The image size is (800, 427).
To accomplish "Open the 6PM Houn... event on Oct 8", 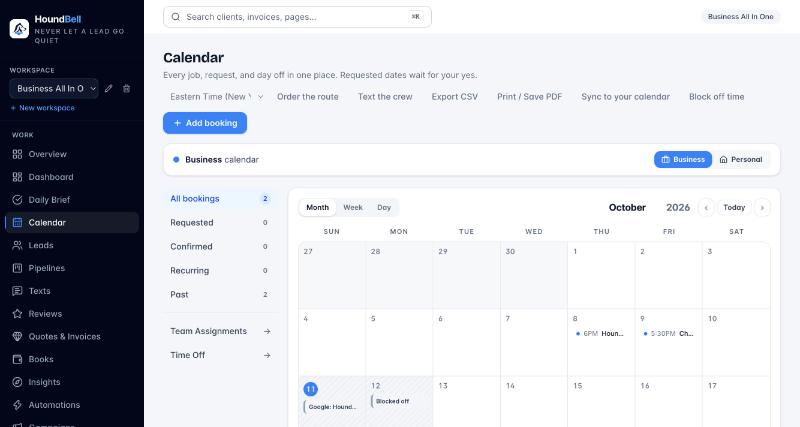I will click(x=601, y=334).
